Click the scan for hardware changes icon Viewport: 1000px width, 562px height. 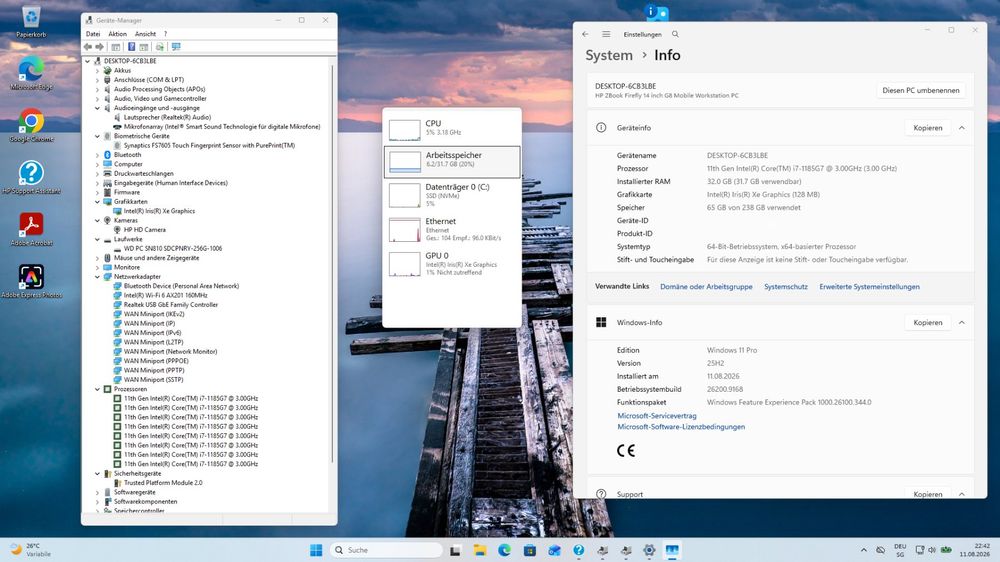[159, 47]
